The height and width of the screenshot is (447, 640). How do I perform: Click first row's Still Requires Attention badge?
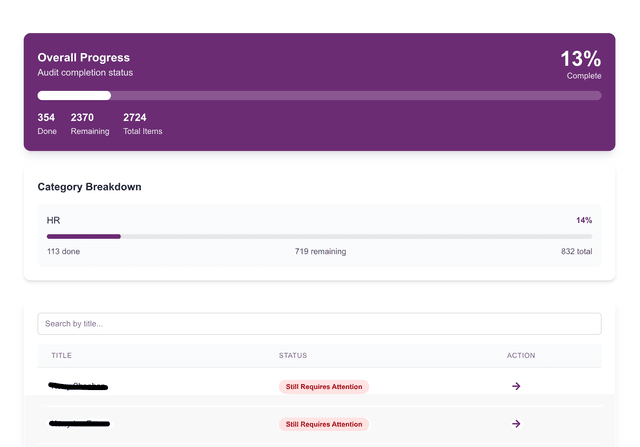click(323, 386)
